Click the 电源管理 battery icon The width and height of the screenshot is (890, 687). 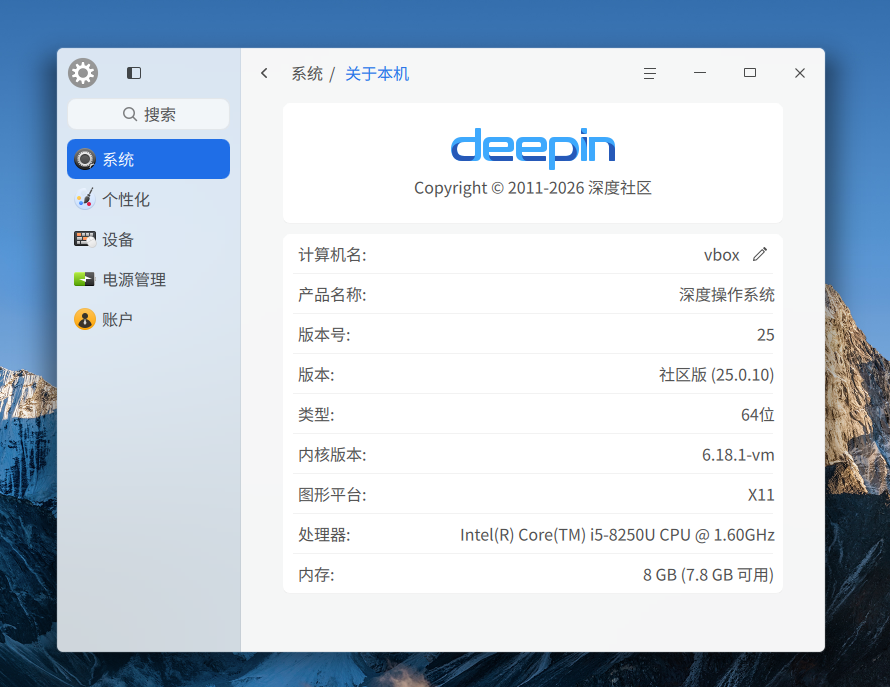[85, 279]
